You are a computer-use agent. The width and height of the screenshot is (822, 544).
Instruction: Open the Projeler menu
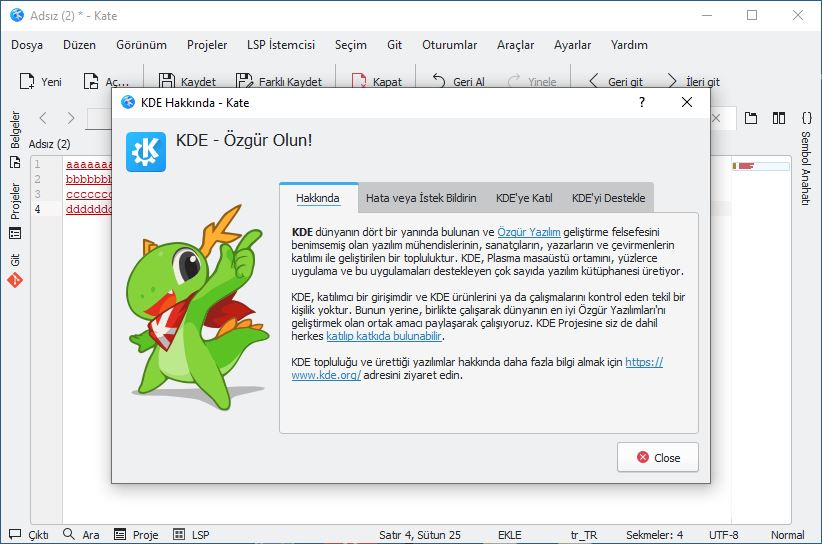(x=207, y=45)
